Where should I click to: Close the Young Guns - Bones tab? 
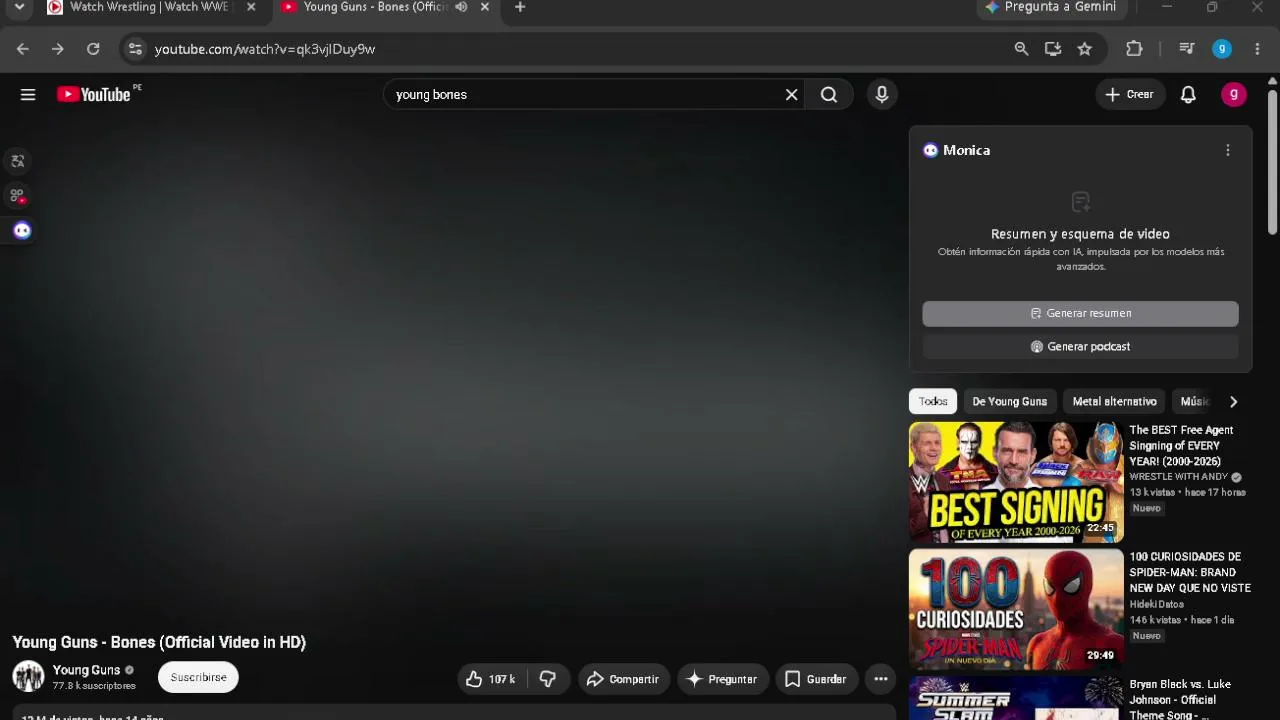(485, 7)
